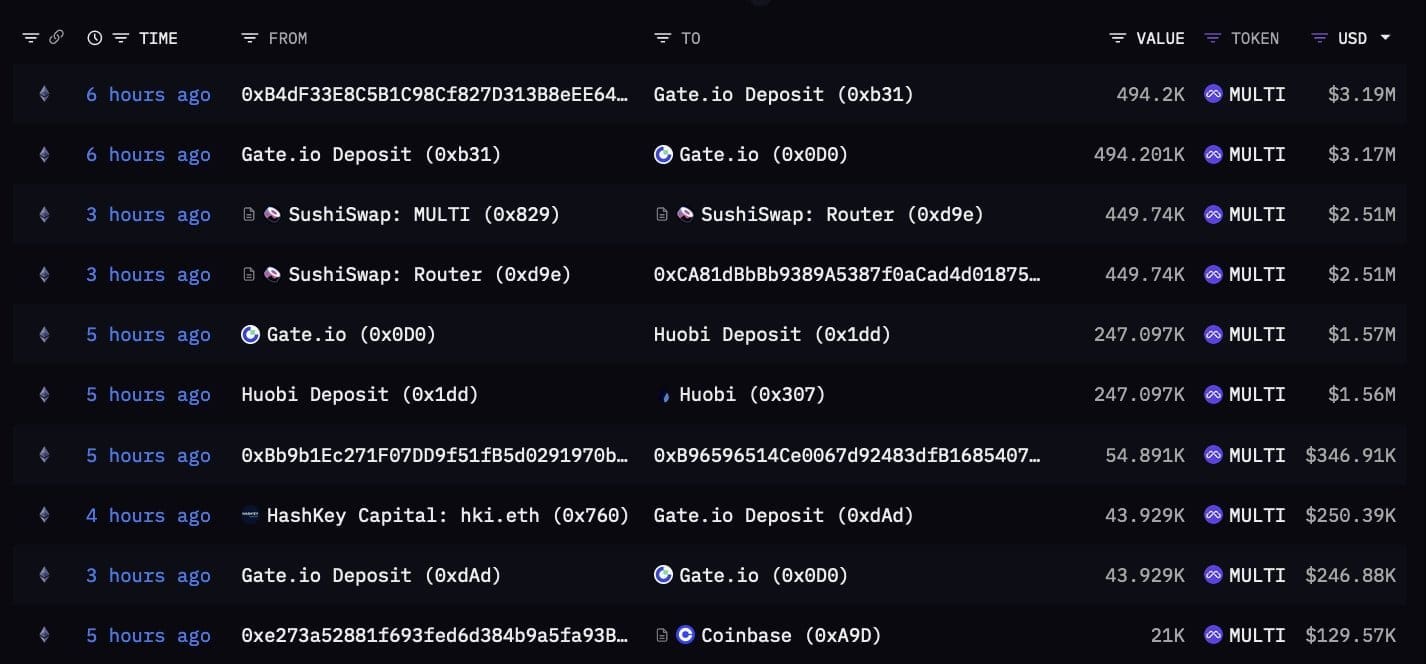1426x664 pixels.
Task: Click MULTI token icon in first row
Action: pos(1213,94)
